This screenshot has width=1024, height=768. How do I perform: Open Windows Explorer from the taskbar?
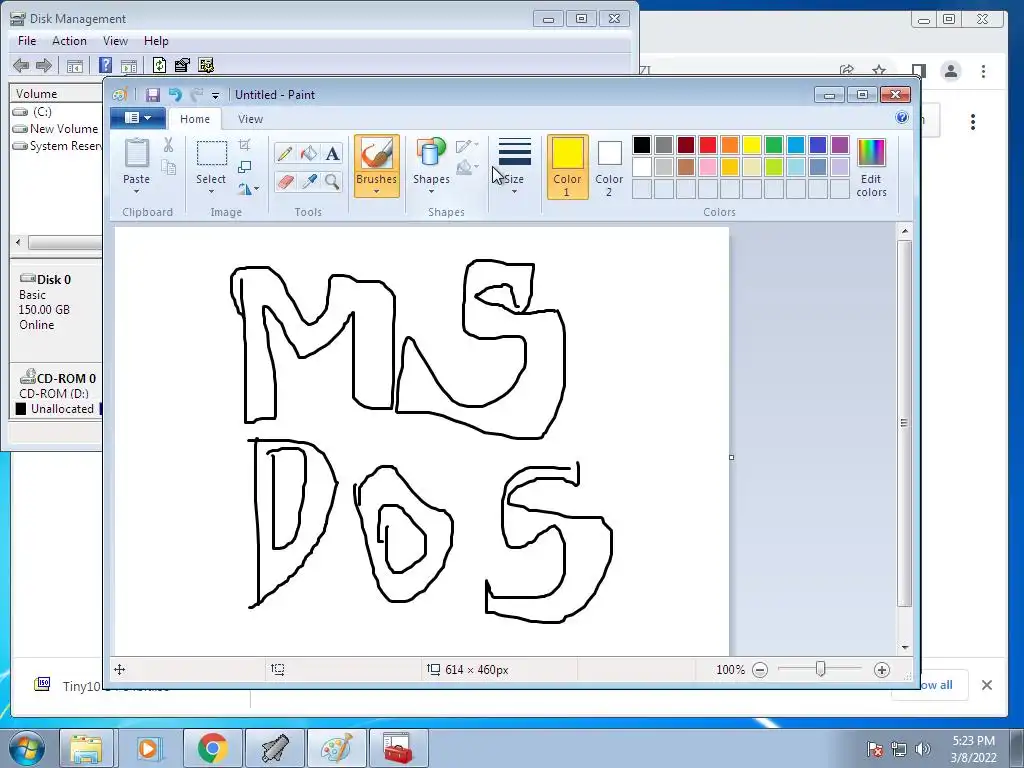tap(87, 748)
